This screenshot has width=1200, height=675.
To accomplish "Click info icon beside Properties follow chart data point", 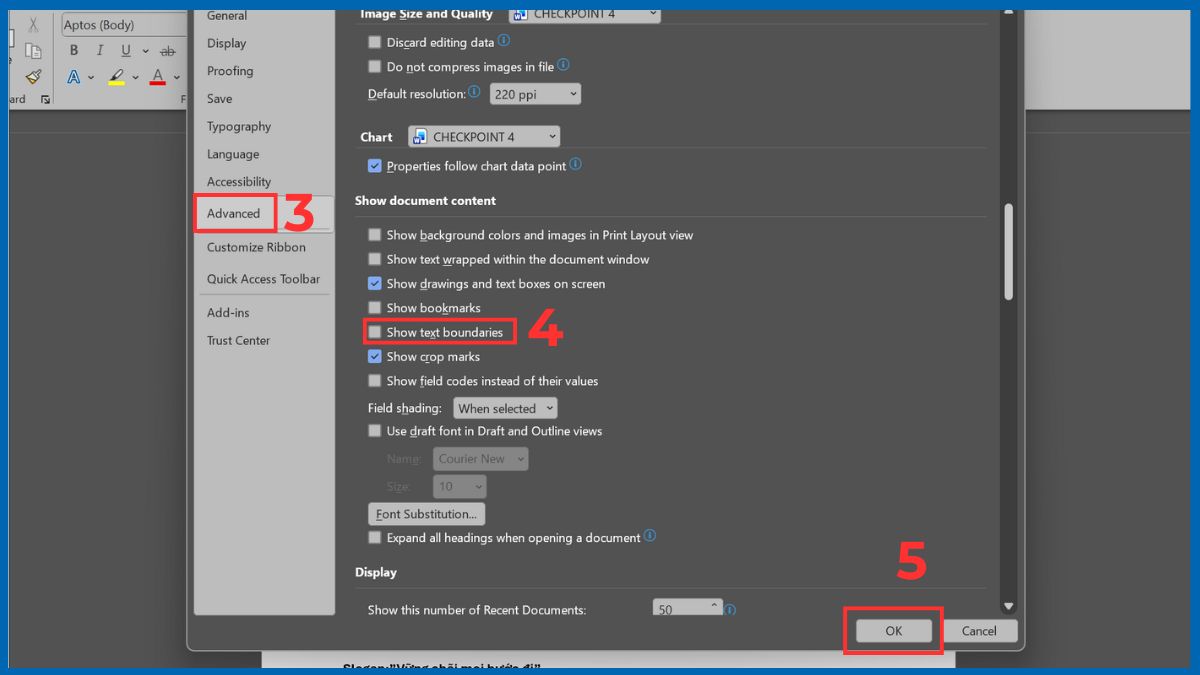I will tap(575, 165).
